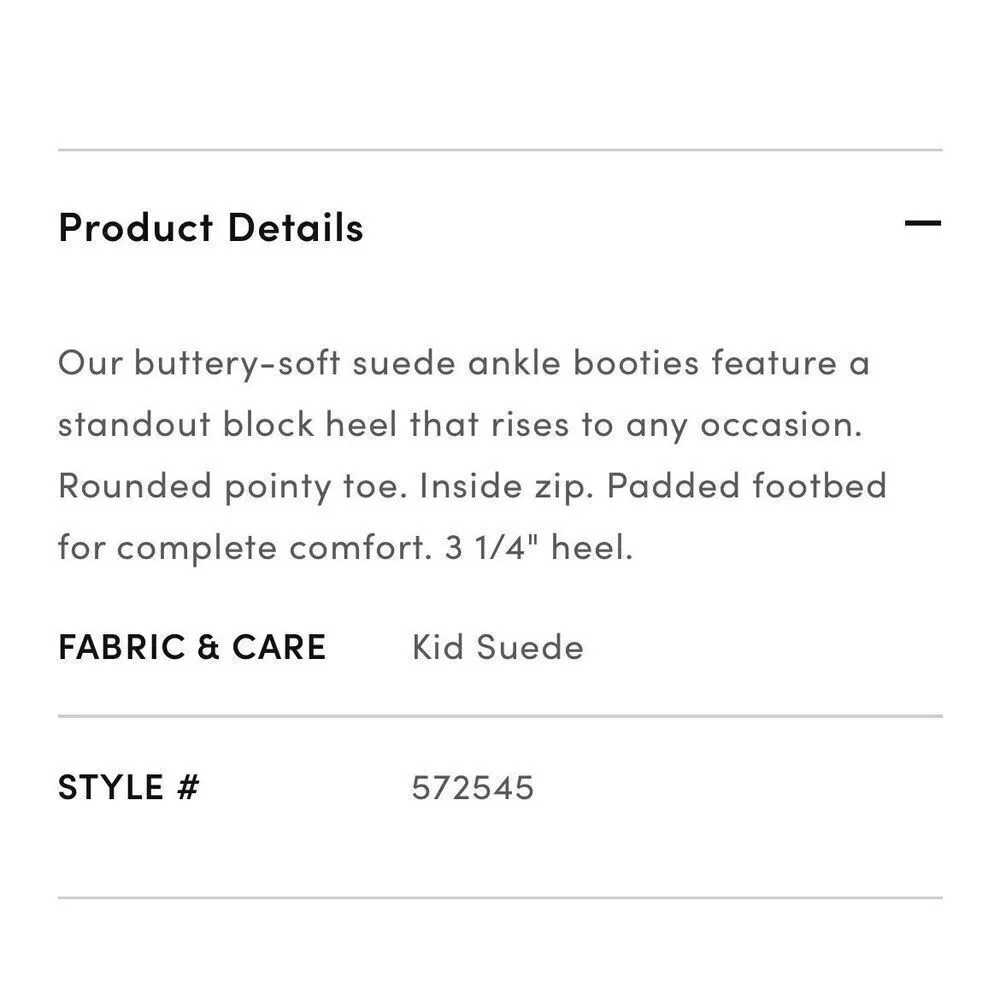The height and width of the screenshot is (1000, 1000).
Task: Click the 'Padded footbed' text
Action: (x=746, y=486)
